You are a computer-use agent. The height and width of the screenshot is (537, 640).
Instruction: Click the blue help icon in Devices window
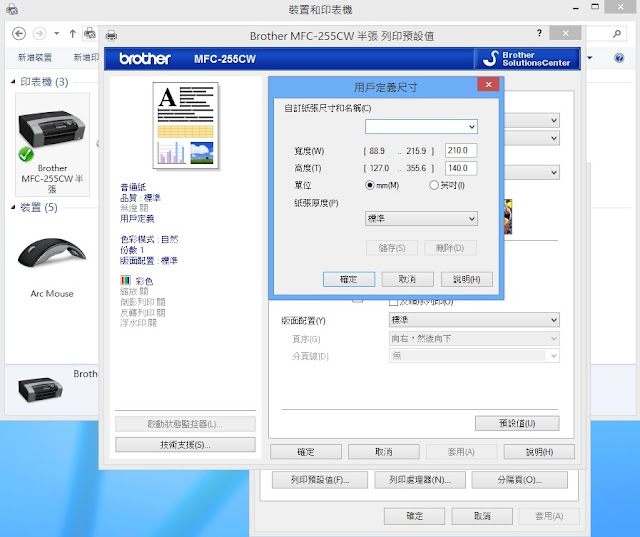[619, 58]
